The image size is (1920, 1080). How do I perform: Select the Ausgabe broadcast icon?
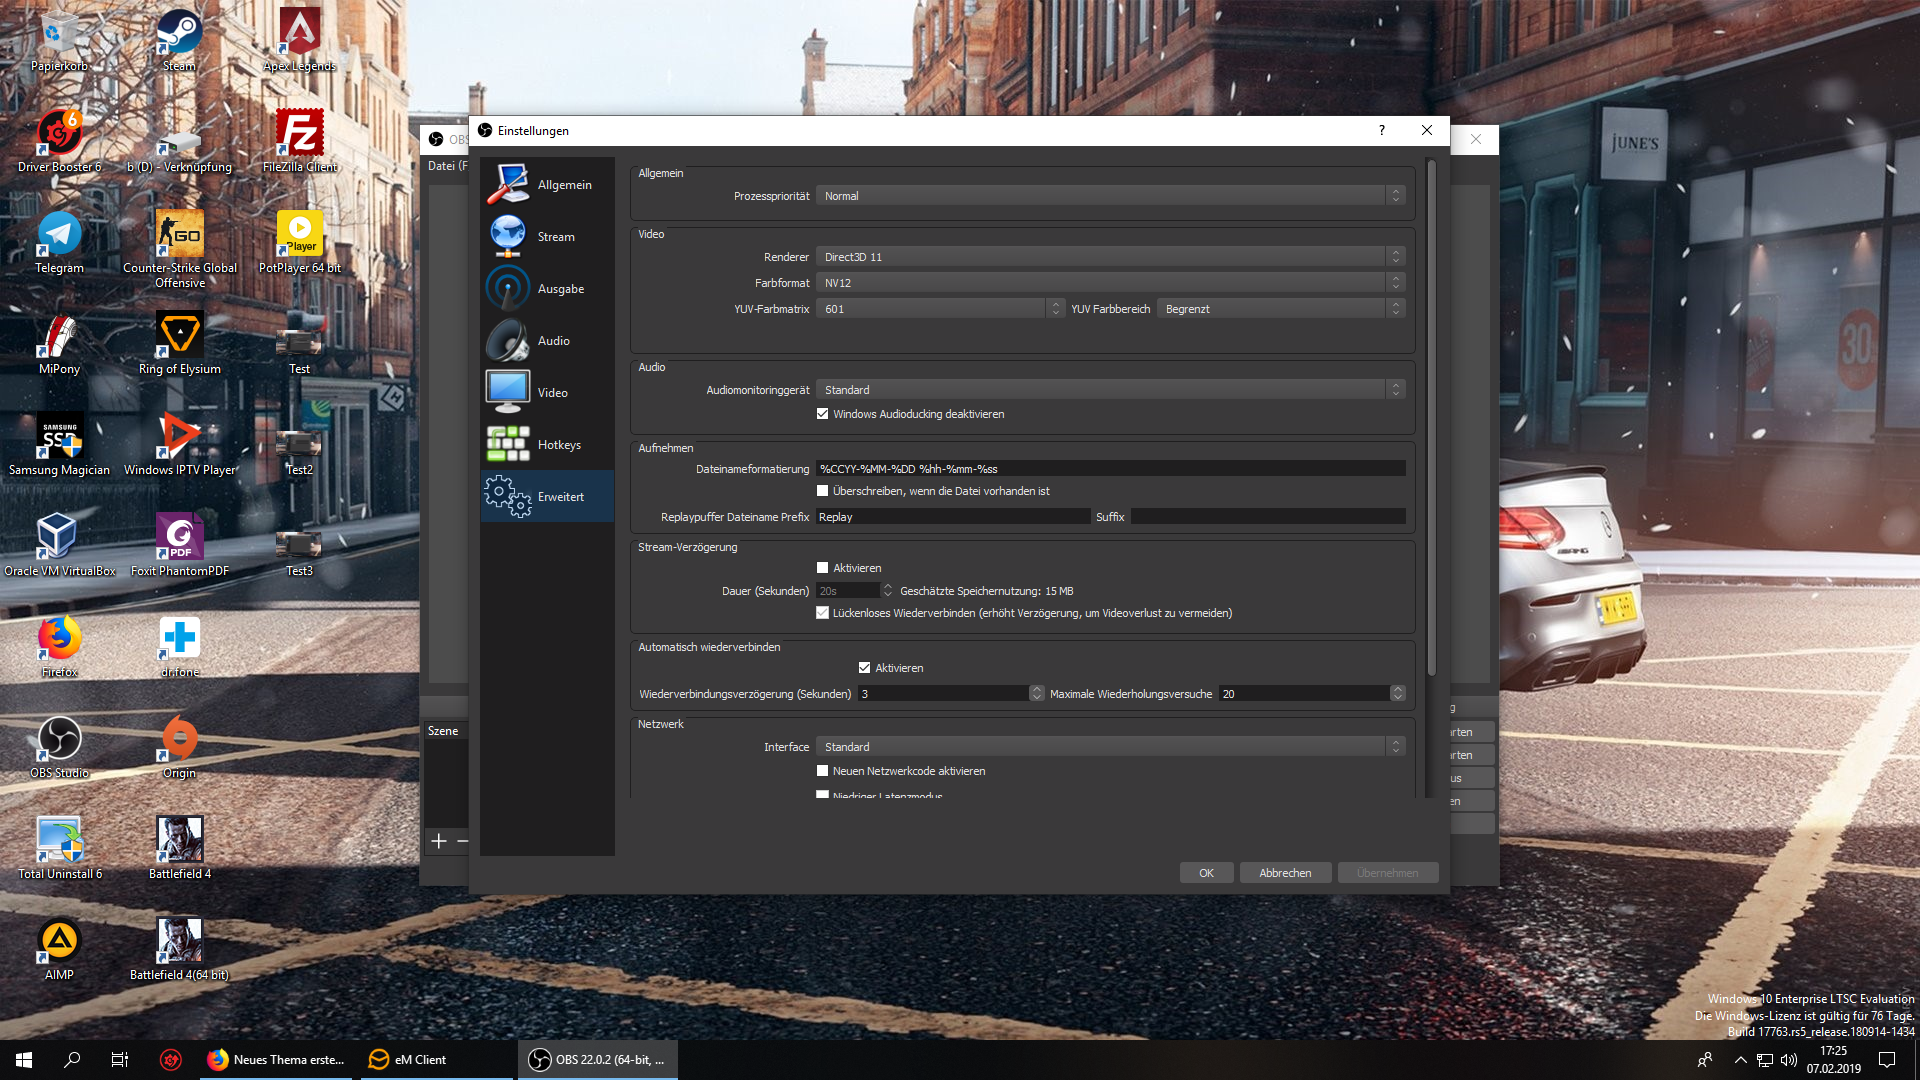[x=508, y=288]
